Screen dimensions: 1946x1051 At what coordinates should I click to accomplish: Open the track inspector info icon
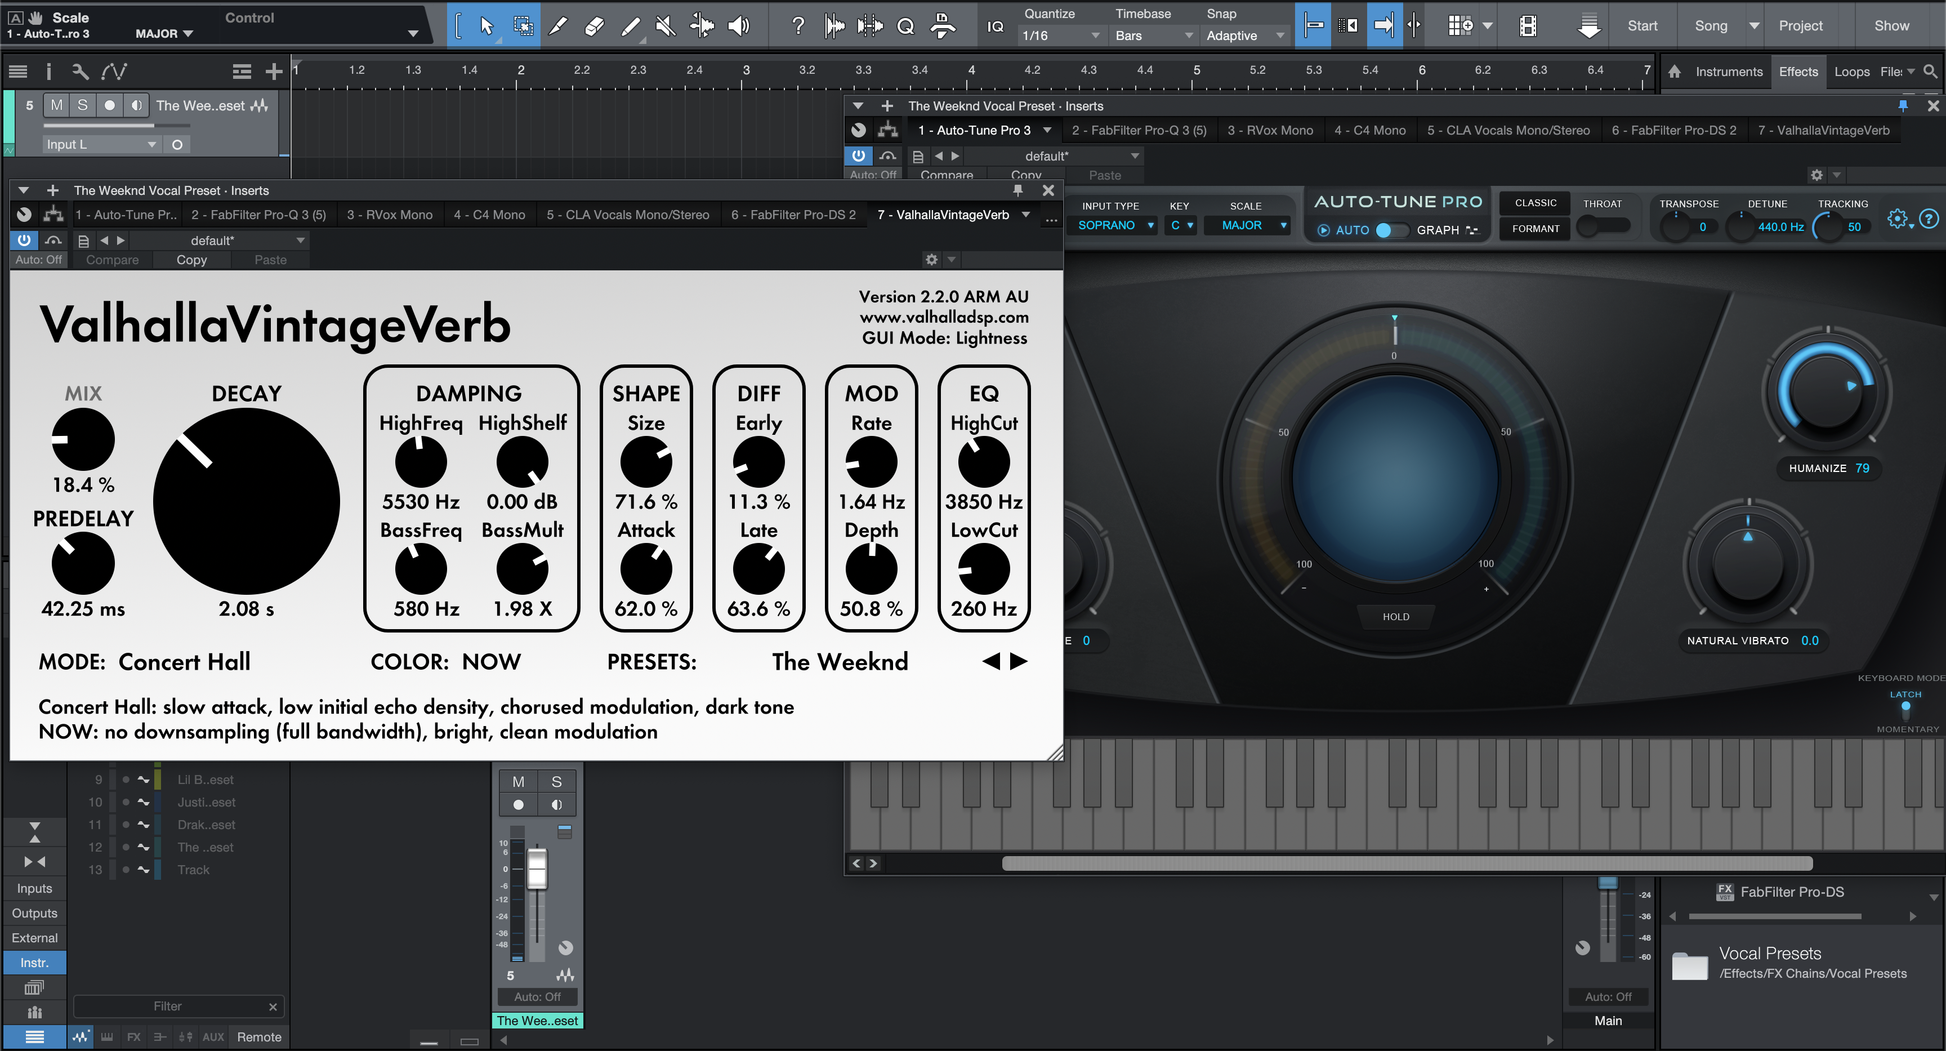[48, 71]
